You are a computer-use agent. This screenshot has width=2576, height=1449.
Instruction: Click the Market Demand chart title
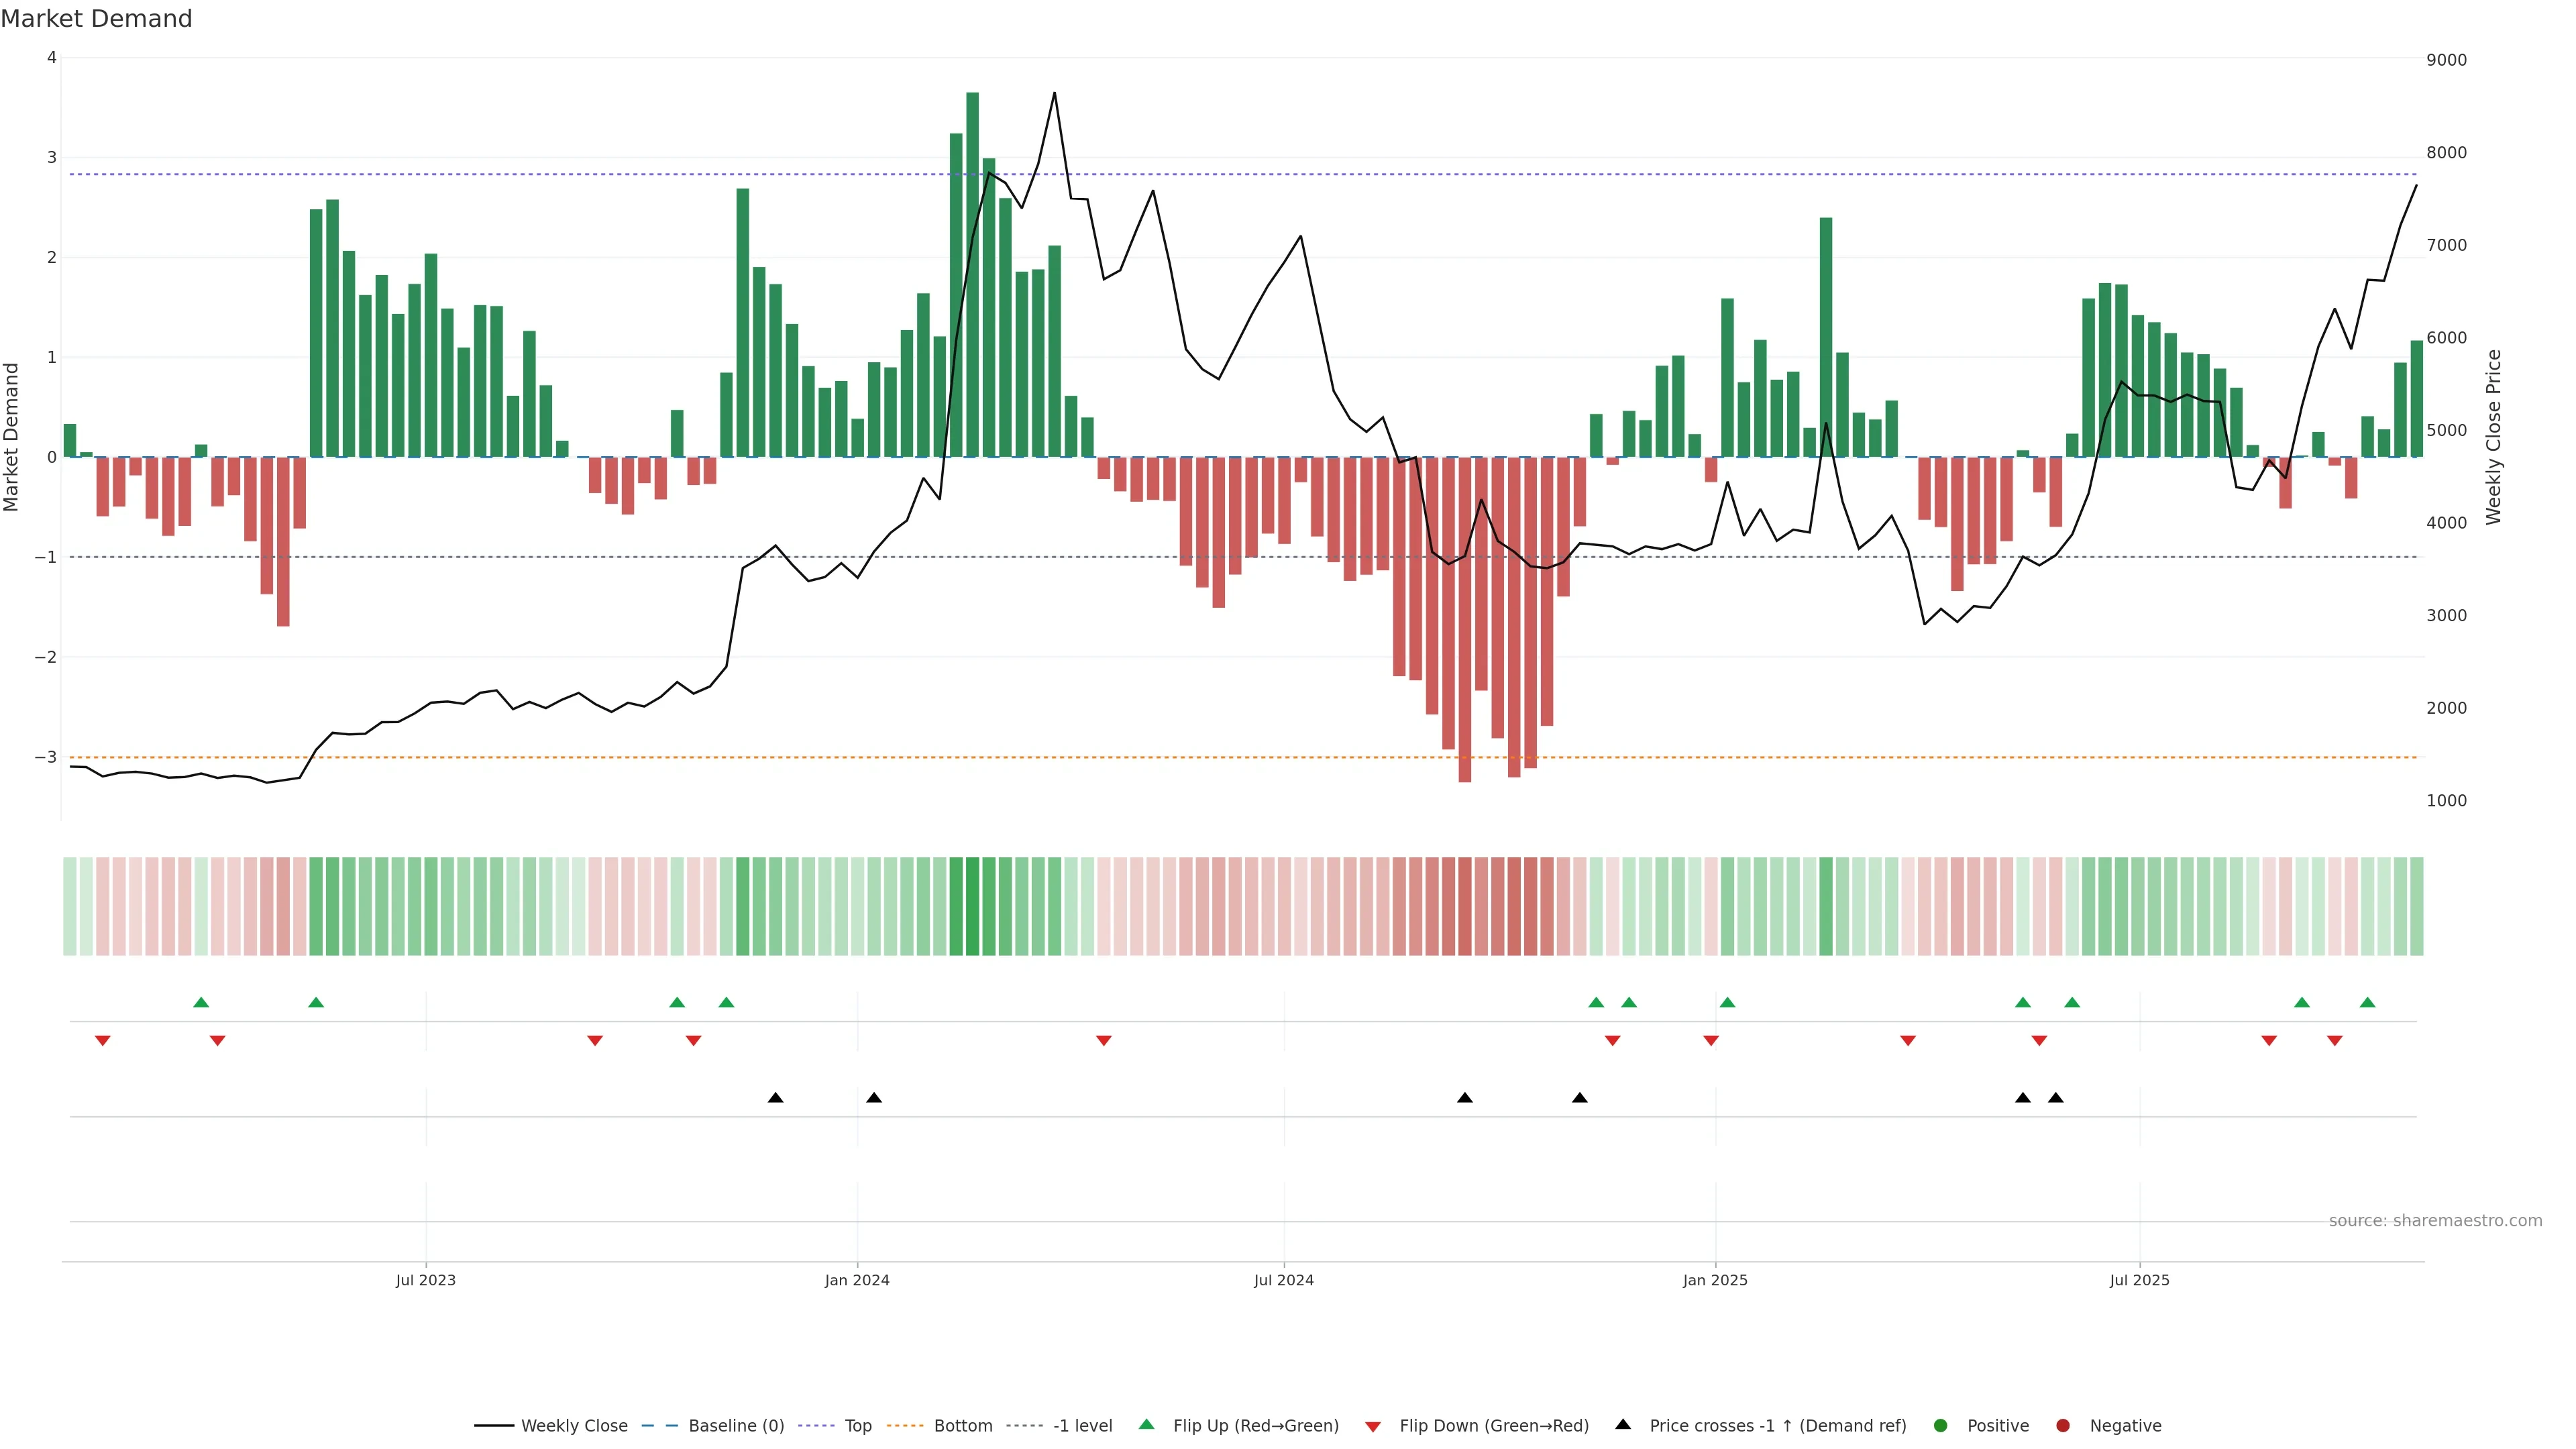(96, 19)
